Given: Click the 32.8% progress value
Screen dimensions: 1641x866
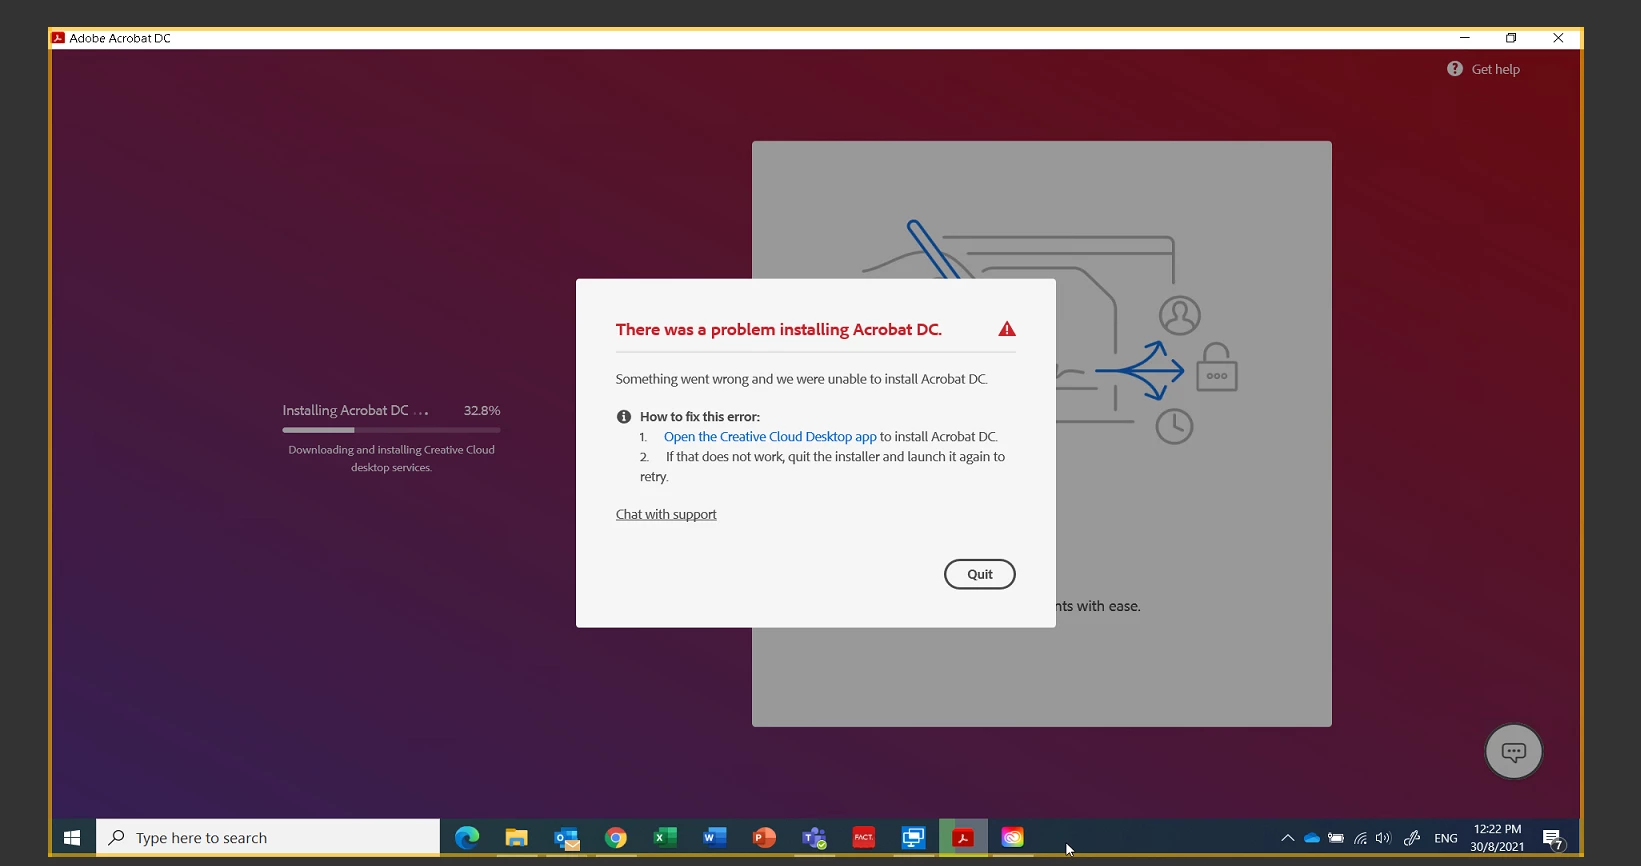Looking at the screenshot, I should pyautogui.click(x=482, y=411).
